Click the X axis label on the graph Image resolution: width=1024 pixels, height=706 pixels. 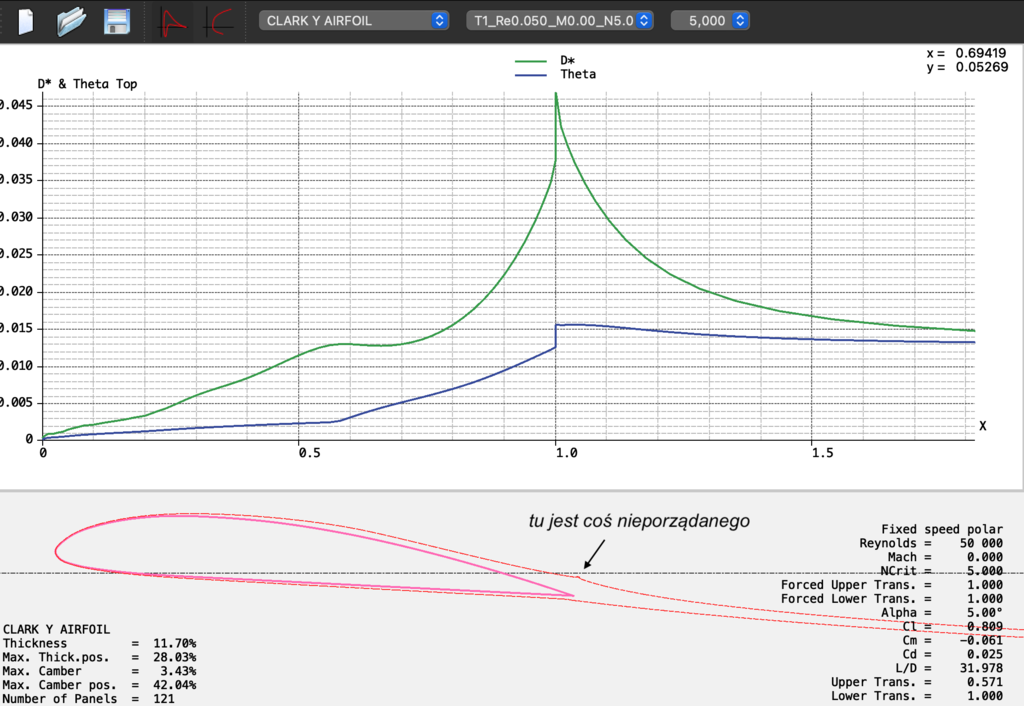point(982,426)
